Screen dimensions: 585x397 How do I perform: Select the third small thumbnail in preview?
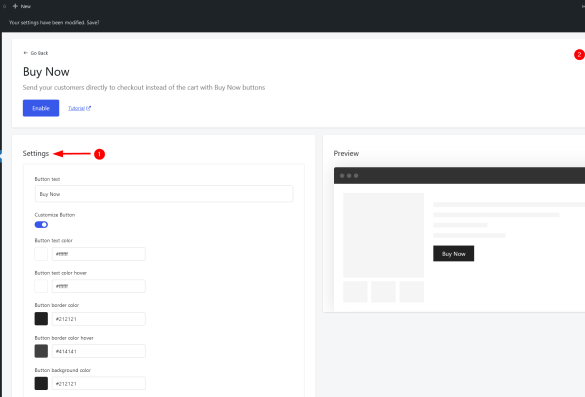click(x=412, y=292)
